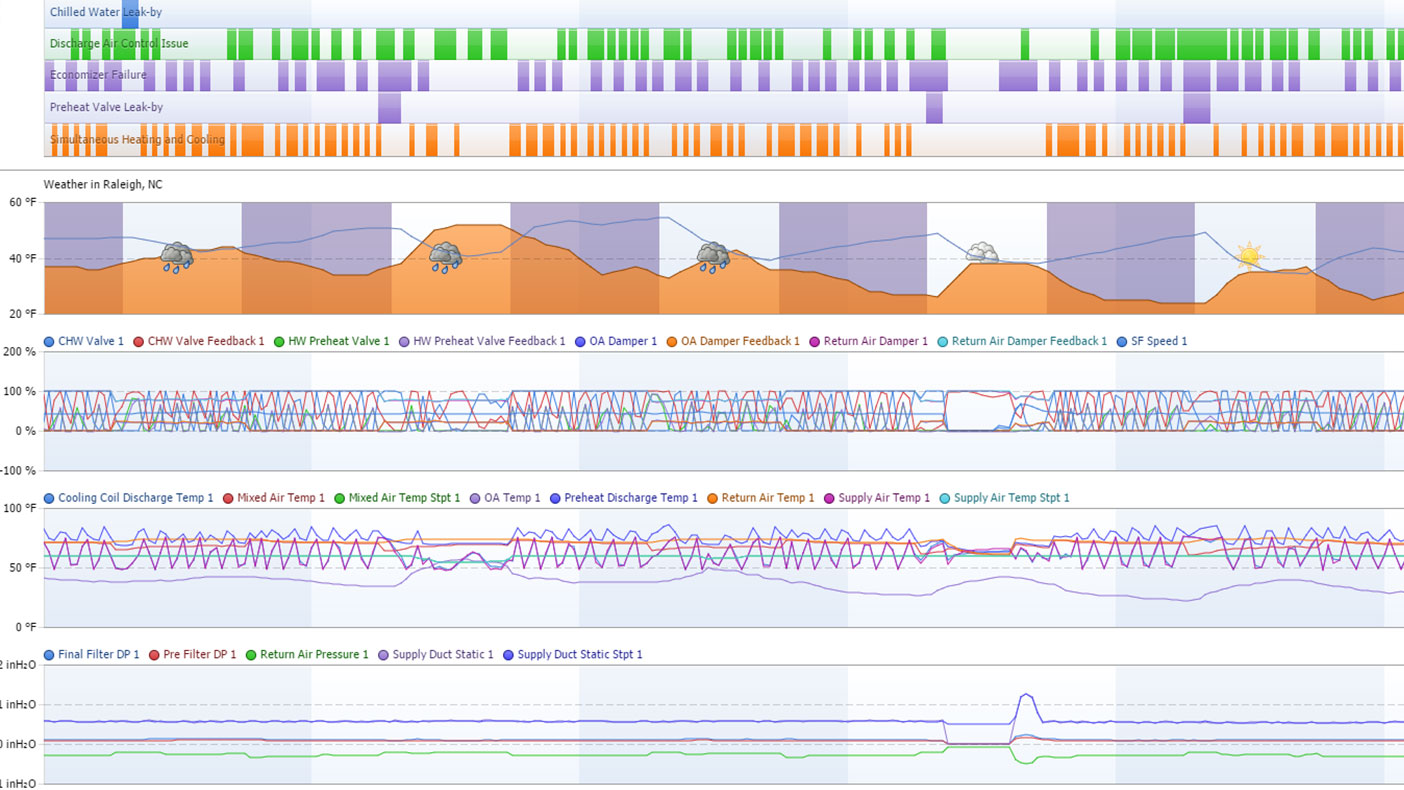Click the first Preheat Valve Leak-by fault block
The width and height of the screenshot is (1404, 790).
pos(389,108)
